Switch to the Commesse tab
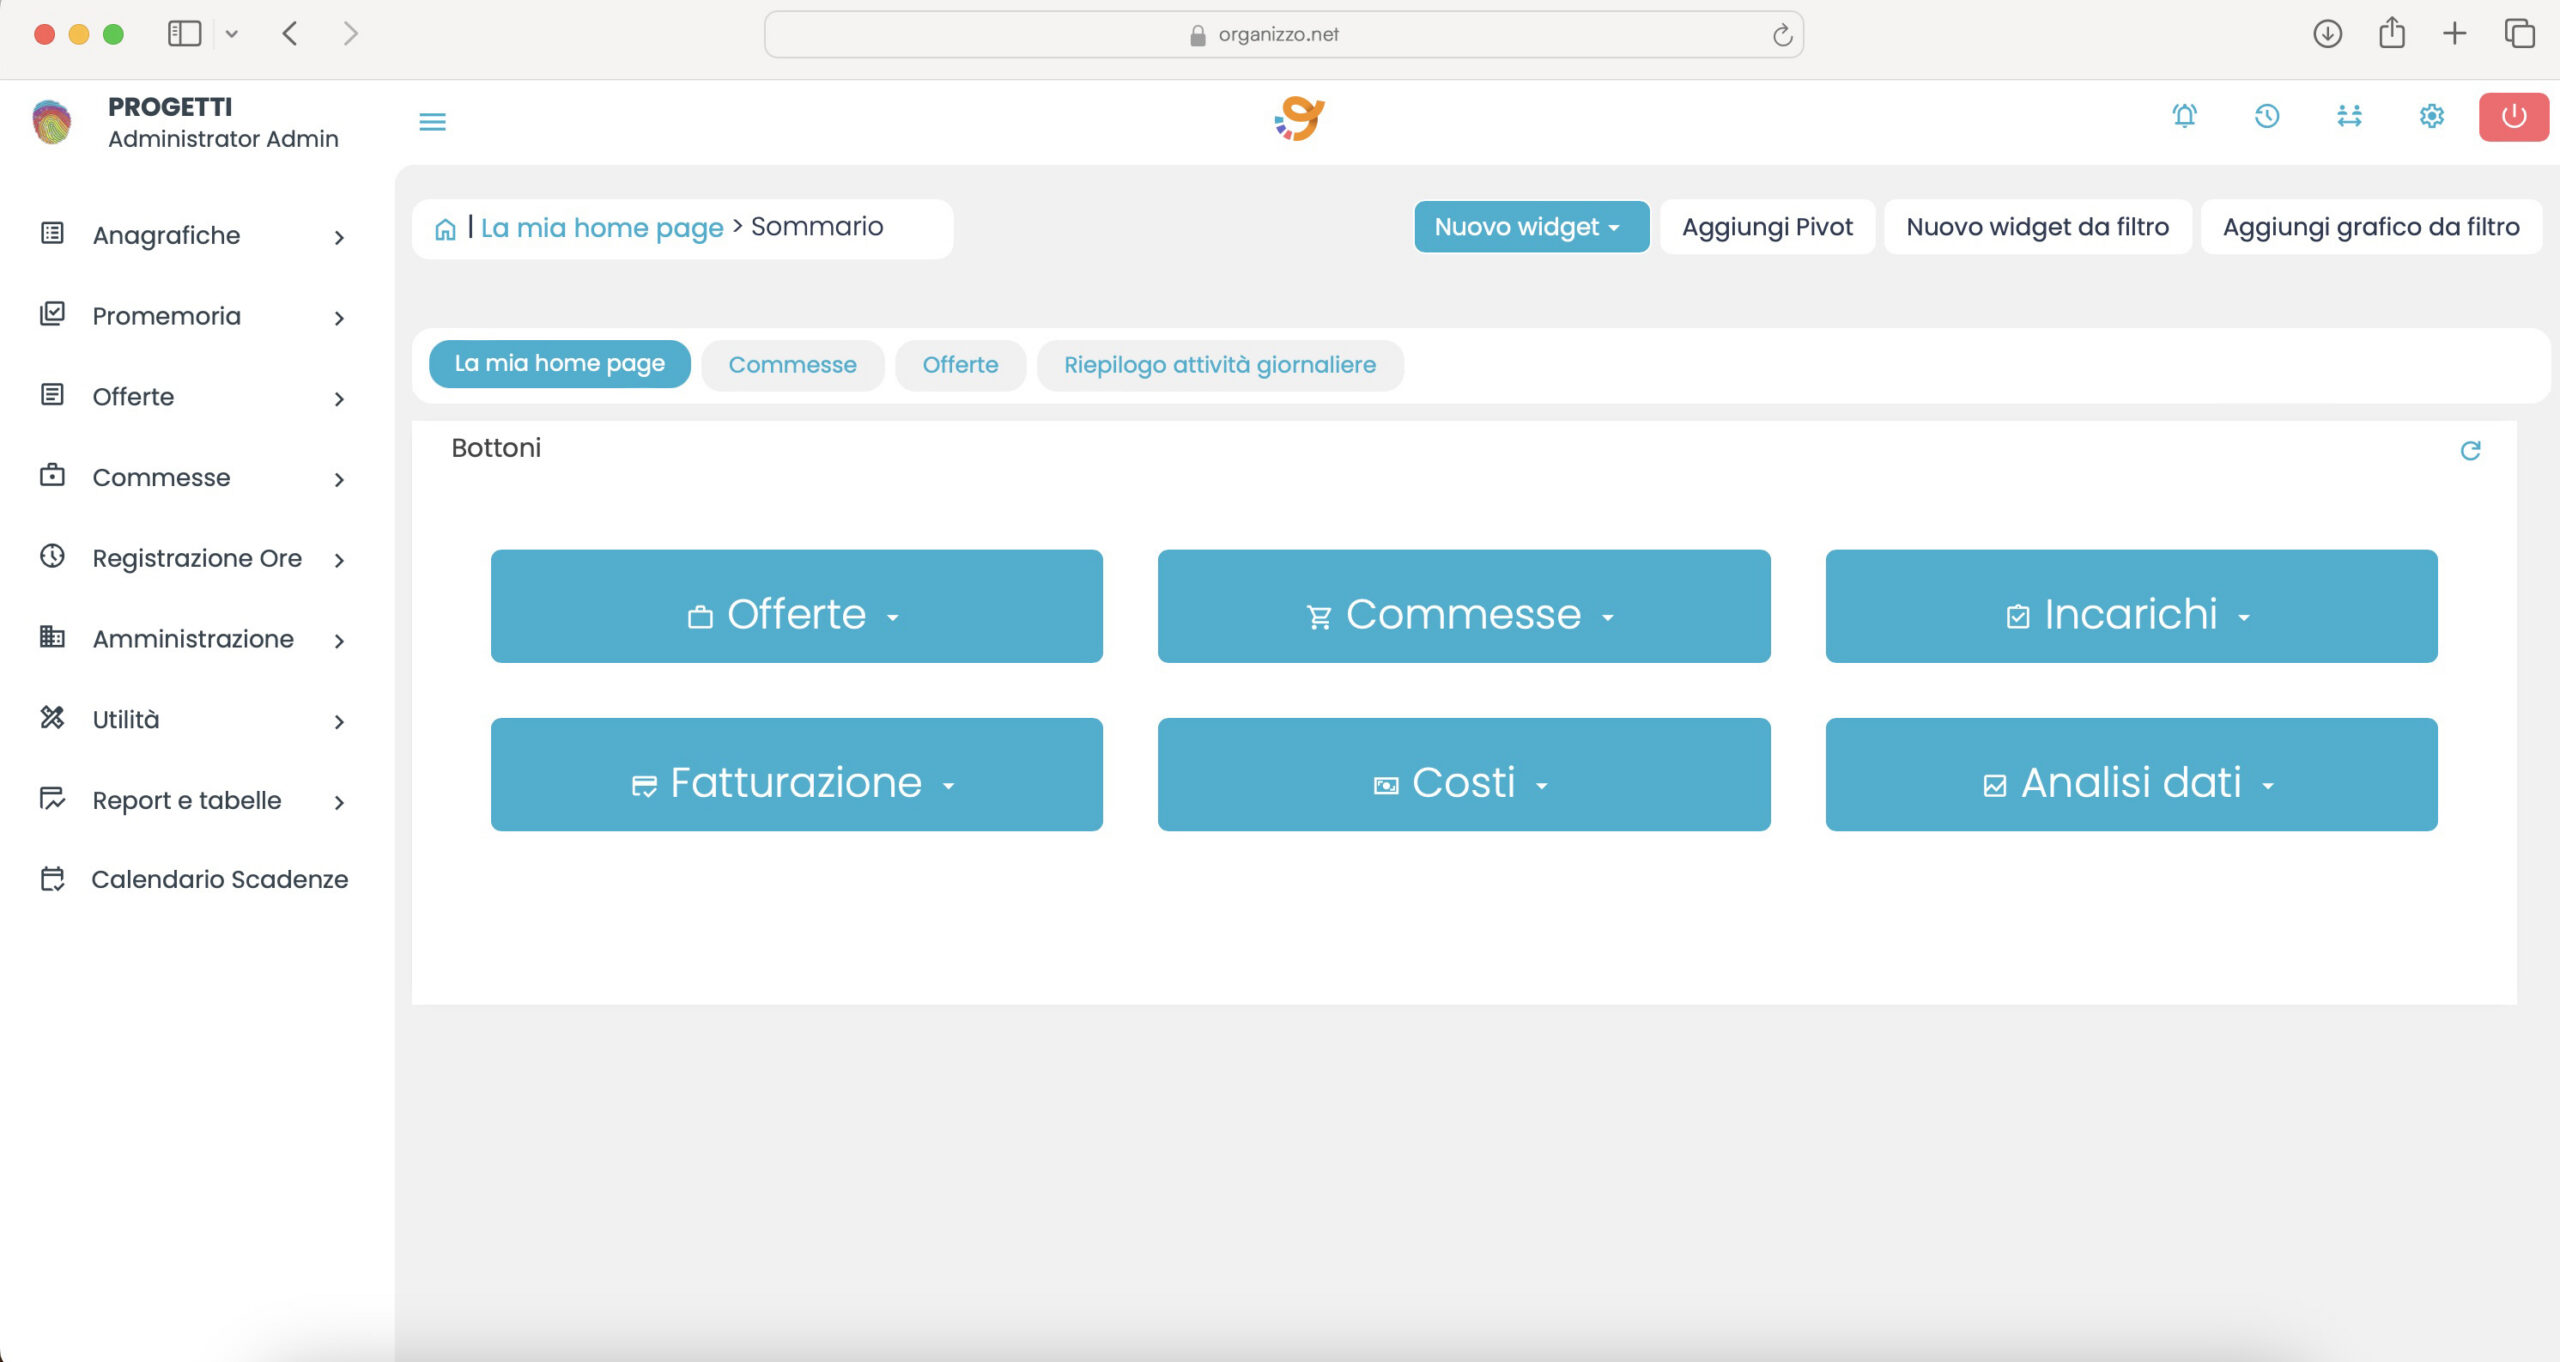Image resolution: width=2560 pixels, height=1362 pixels. [792, 365]
